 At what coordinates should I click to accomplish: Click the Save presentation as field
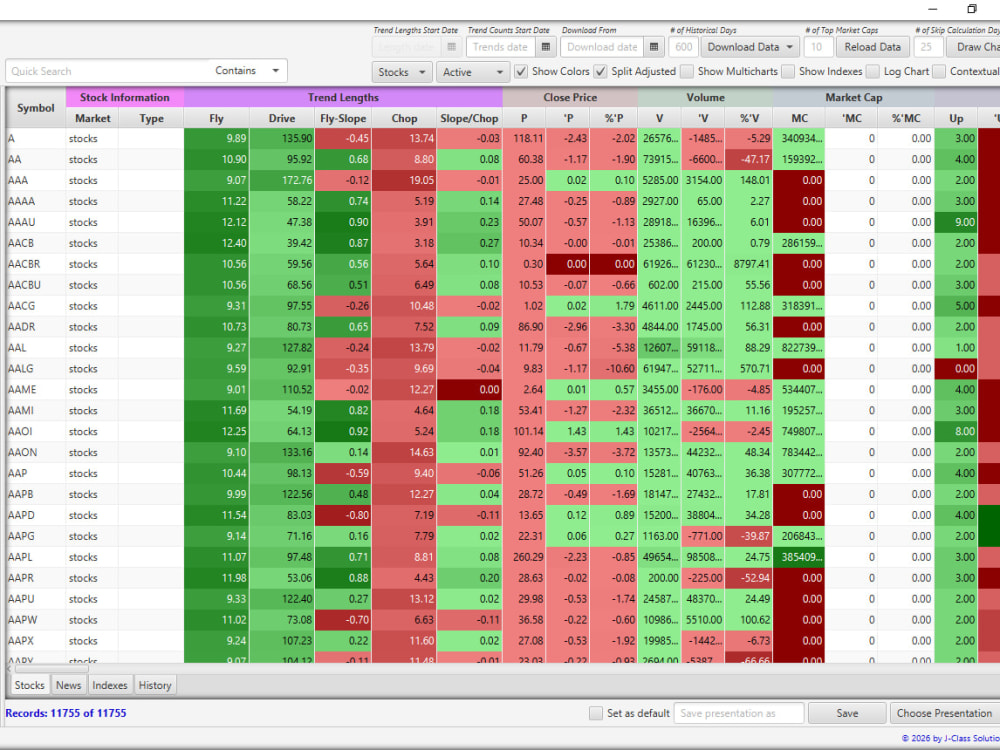point(739,713)
